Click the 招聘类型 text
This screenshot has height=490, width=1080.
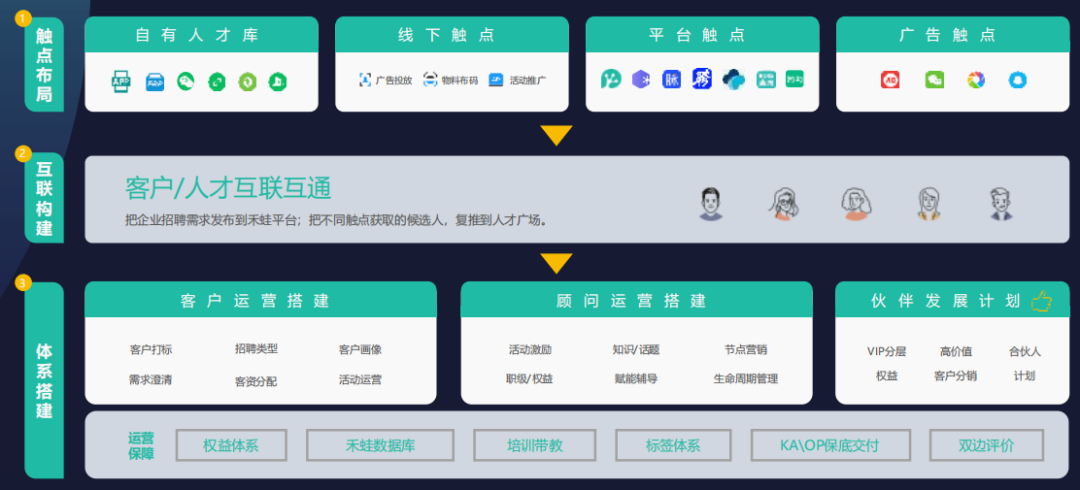(x=256, y=349)
